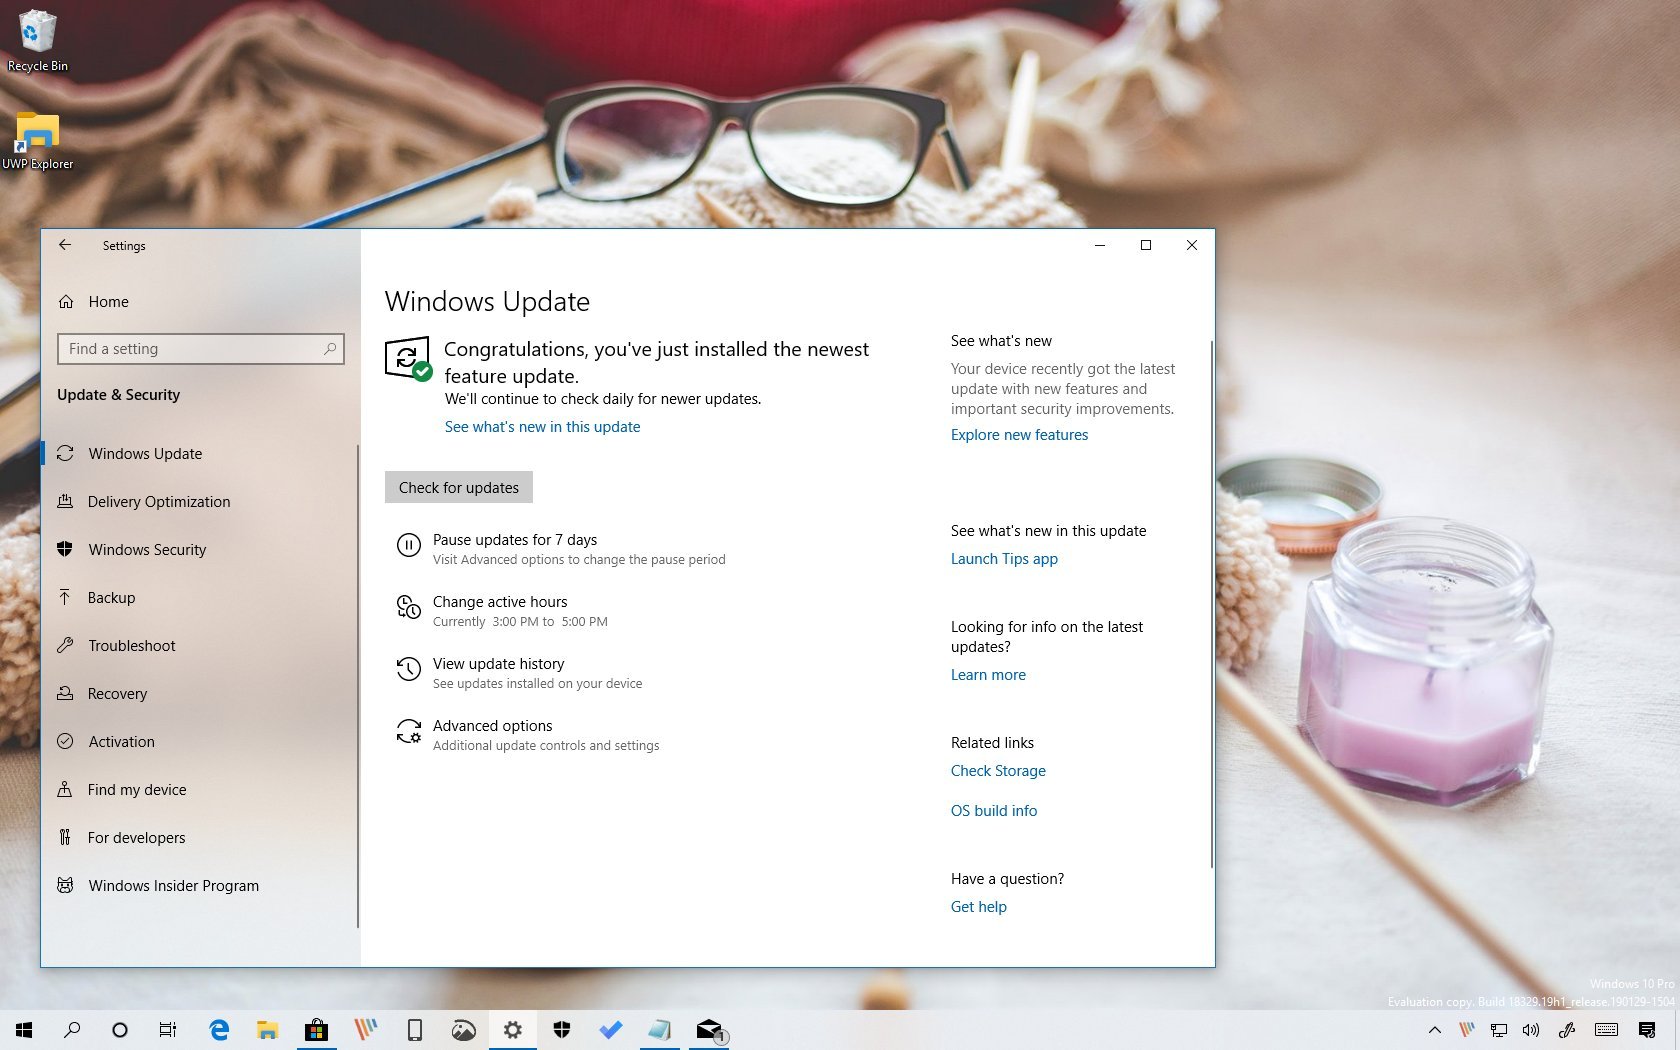Image resolution: width=1680 pixels, height=1050 pixels.
Task: Open View update history
Action: pyautogui.click(x=498, y=664)
